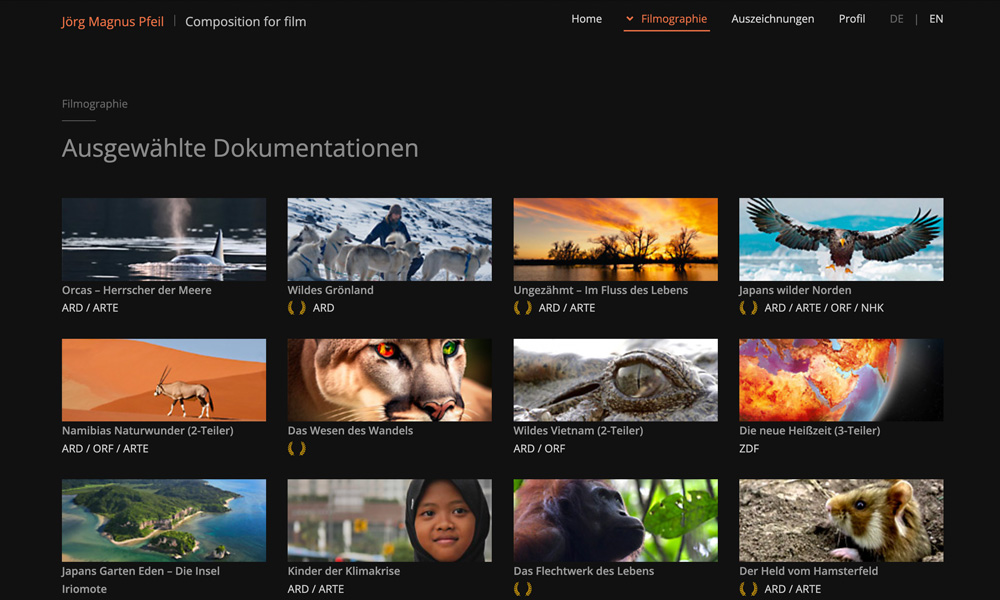
Task: Click the laurel icon under Das Wesen des Wandels
Action: point(297,448)
